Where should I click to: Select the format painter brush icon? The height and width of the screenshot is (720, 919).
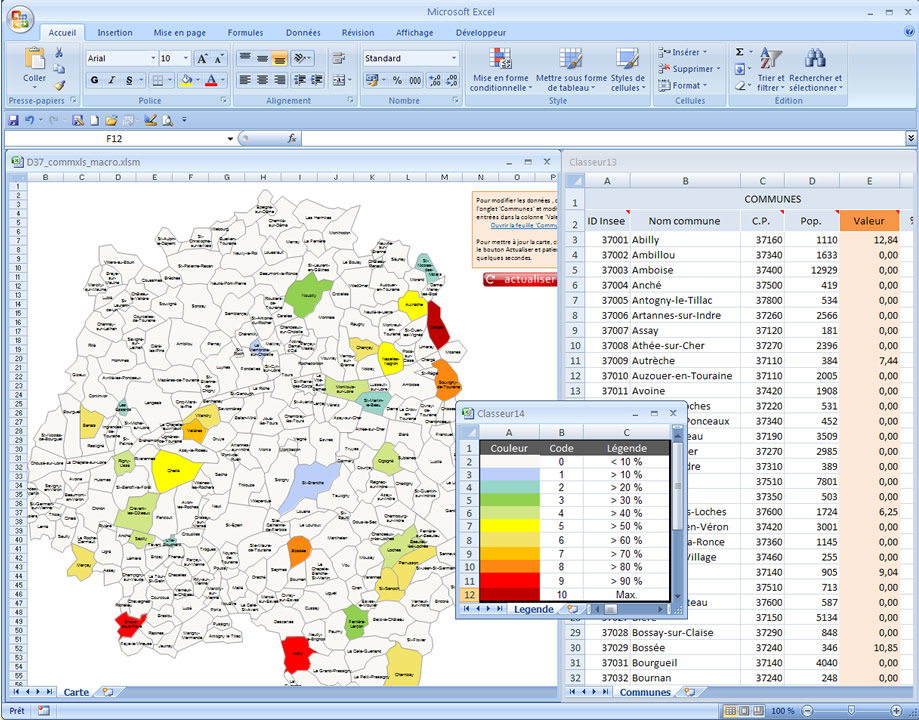(59, 85)
